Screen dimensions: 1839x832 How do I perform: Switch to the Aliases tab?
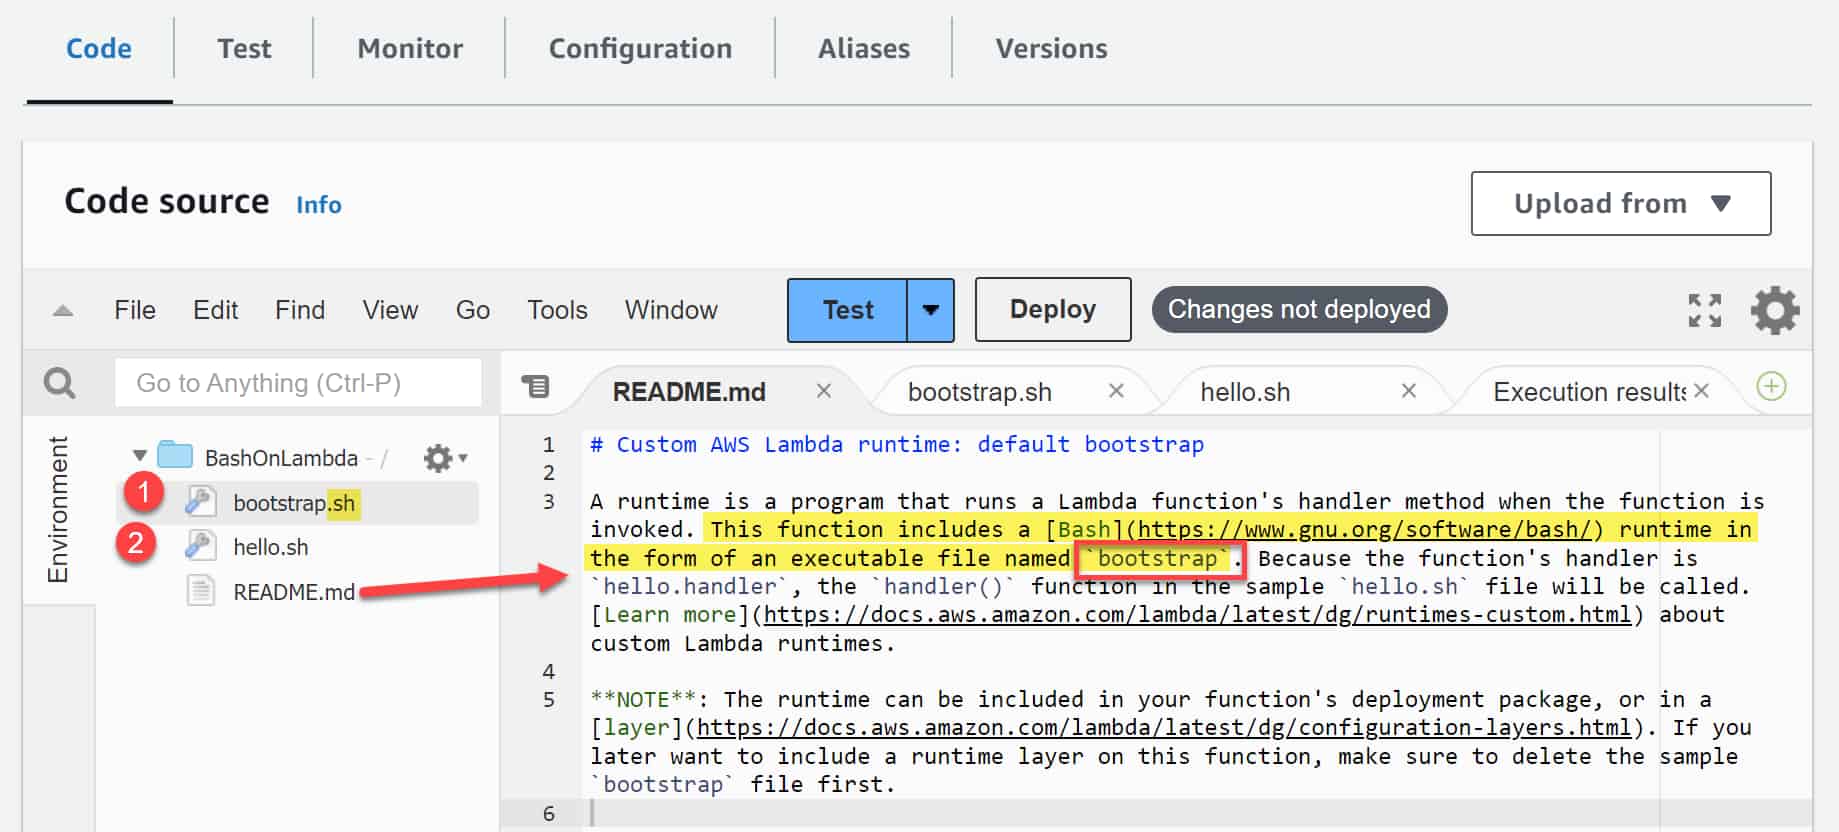[x=864, y=48]
